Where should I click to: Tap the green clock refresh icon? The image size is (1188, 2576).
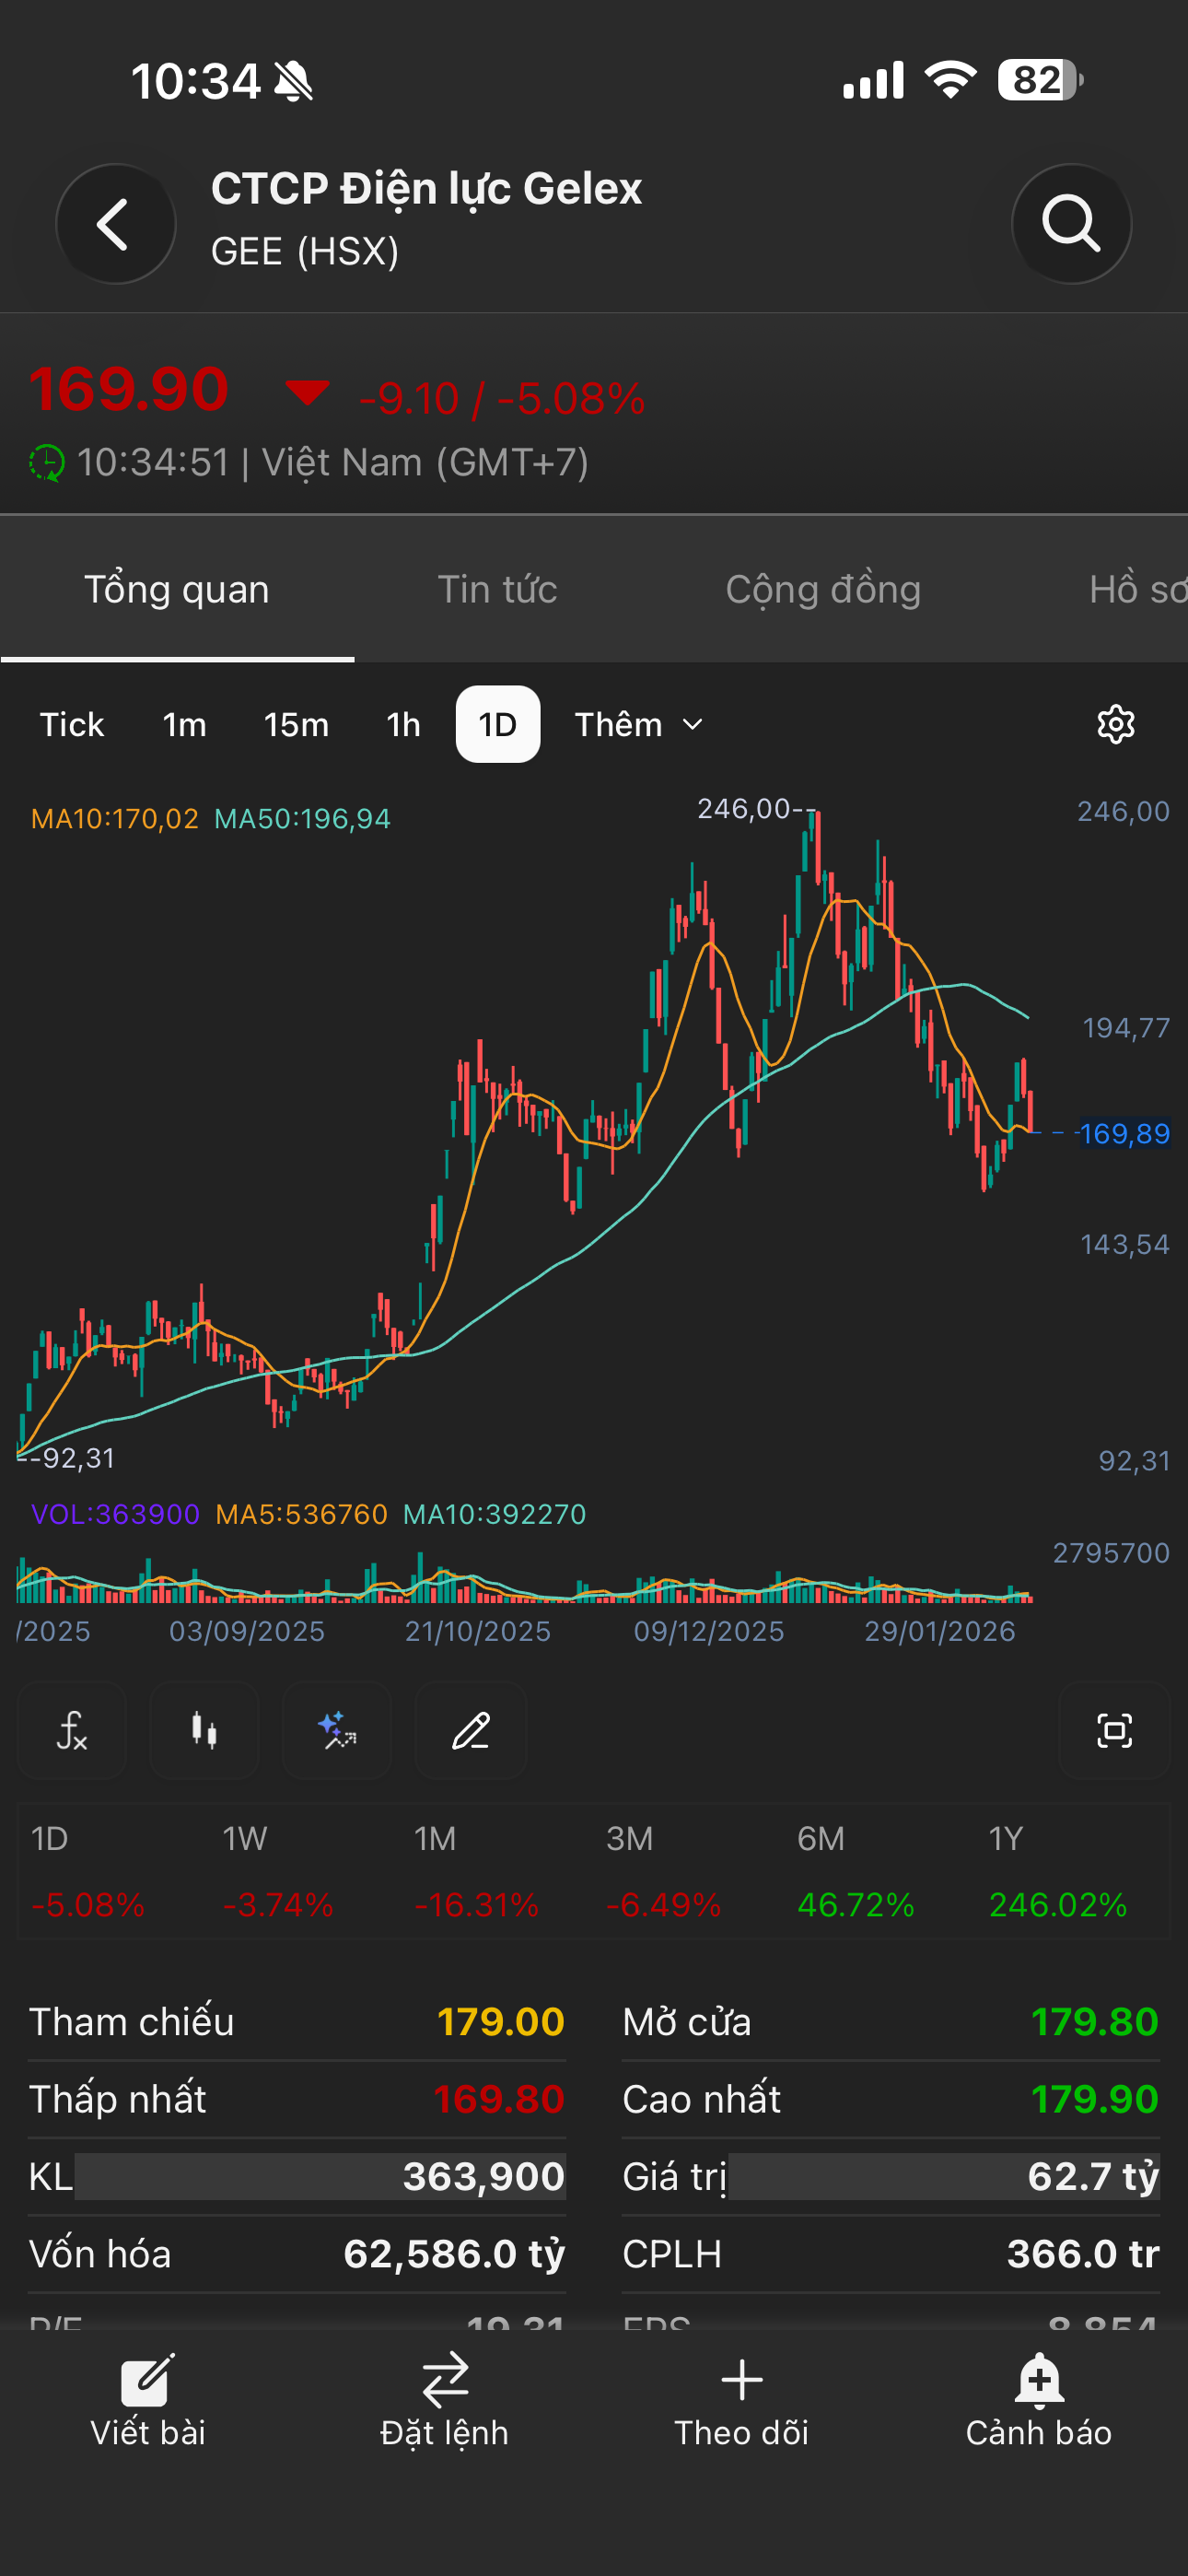(x=47, y=463)
